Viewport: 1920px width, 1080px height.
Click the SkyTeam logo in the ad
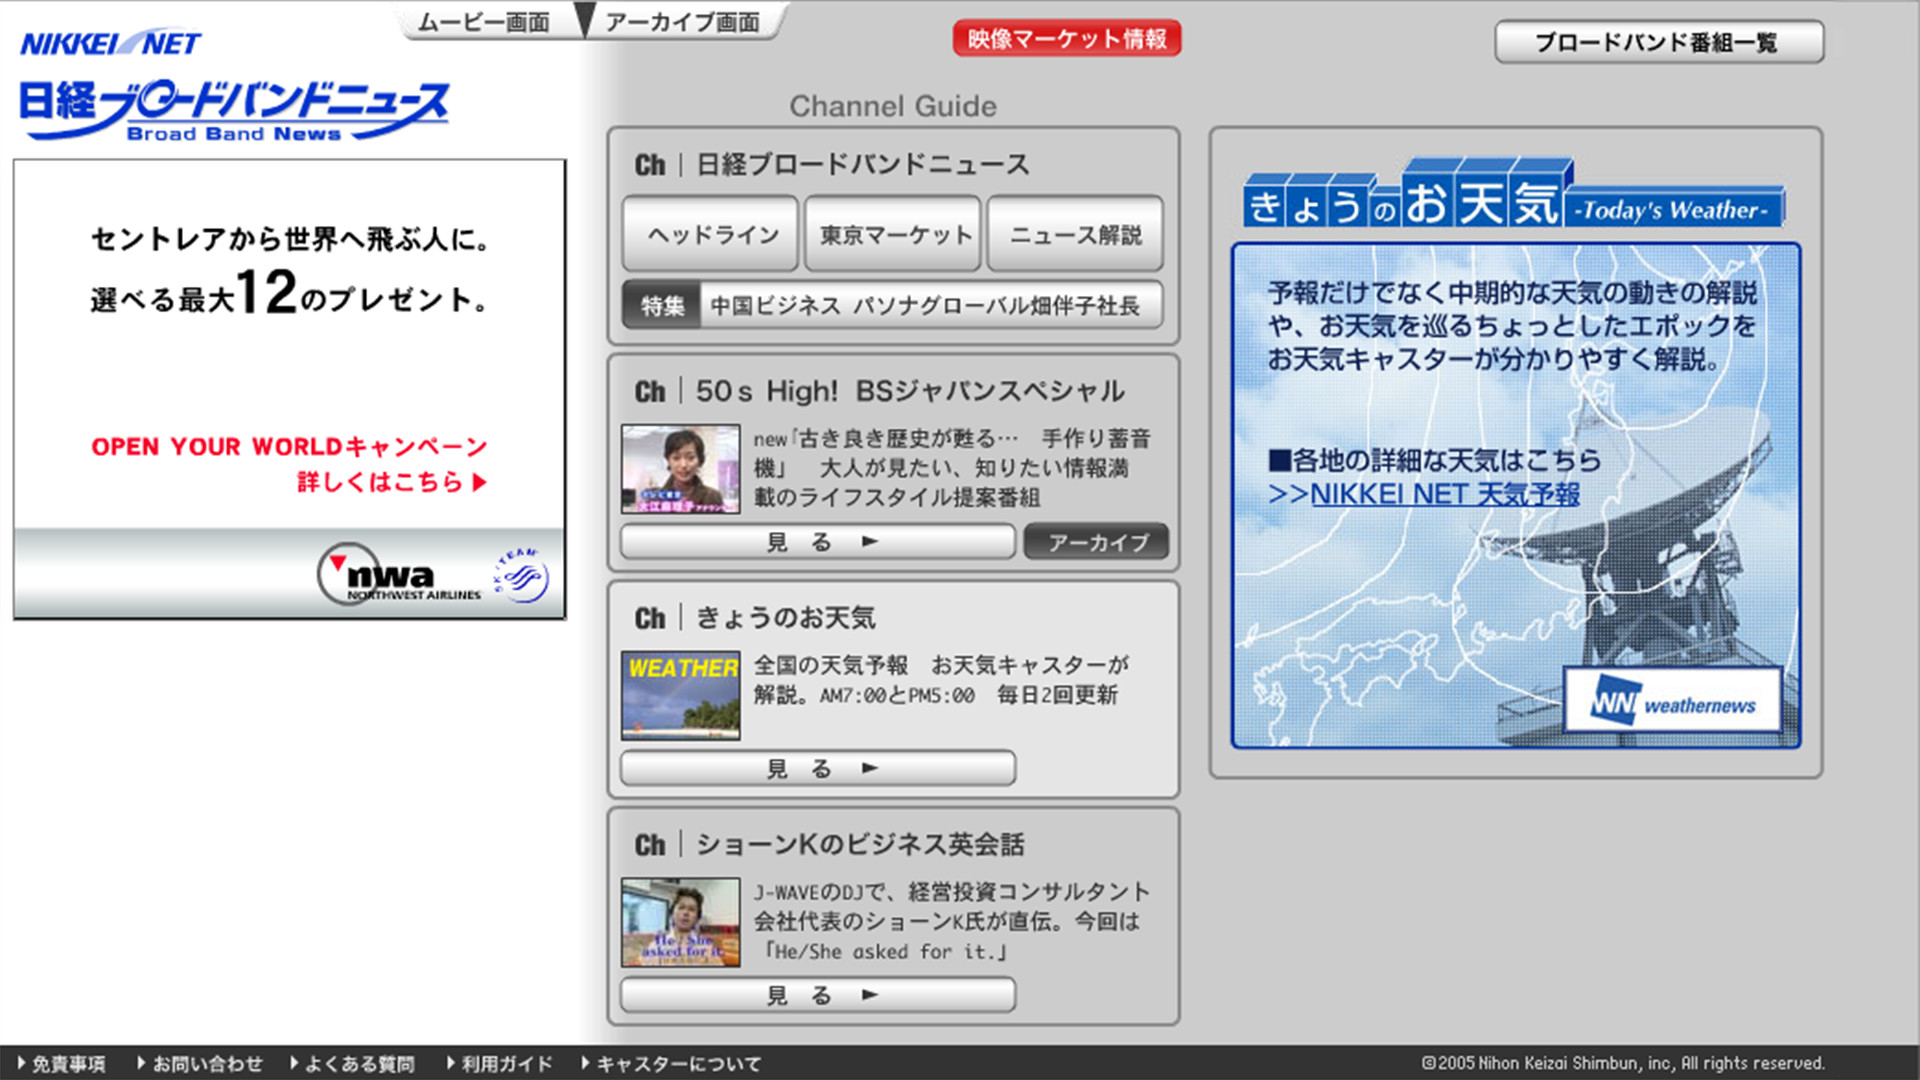[520, 575]
